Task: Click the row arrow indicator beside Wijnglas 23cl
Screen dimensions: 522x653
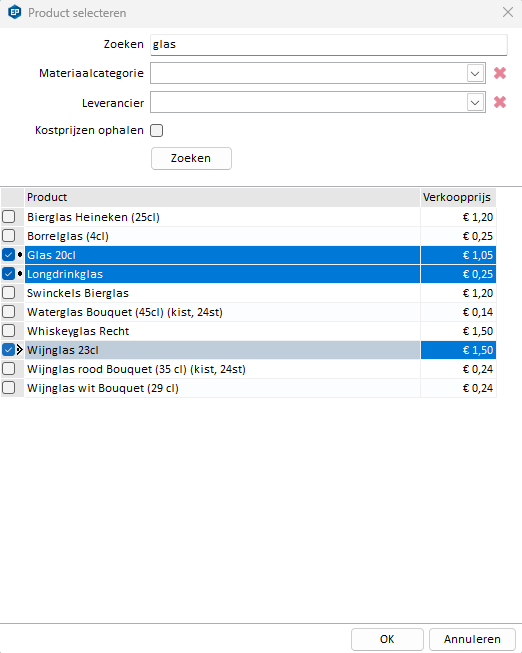Action: tap(20, 350)
